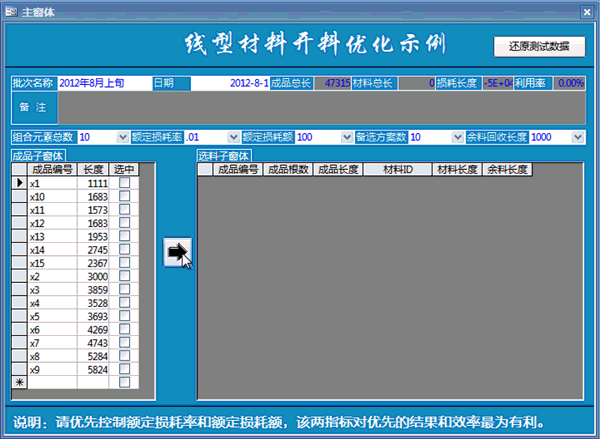600x439 pixels.
Task: Tick the 选中 checkbox for x7
Action: pos(124,343)
